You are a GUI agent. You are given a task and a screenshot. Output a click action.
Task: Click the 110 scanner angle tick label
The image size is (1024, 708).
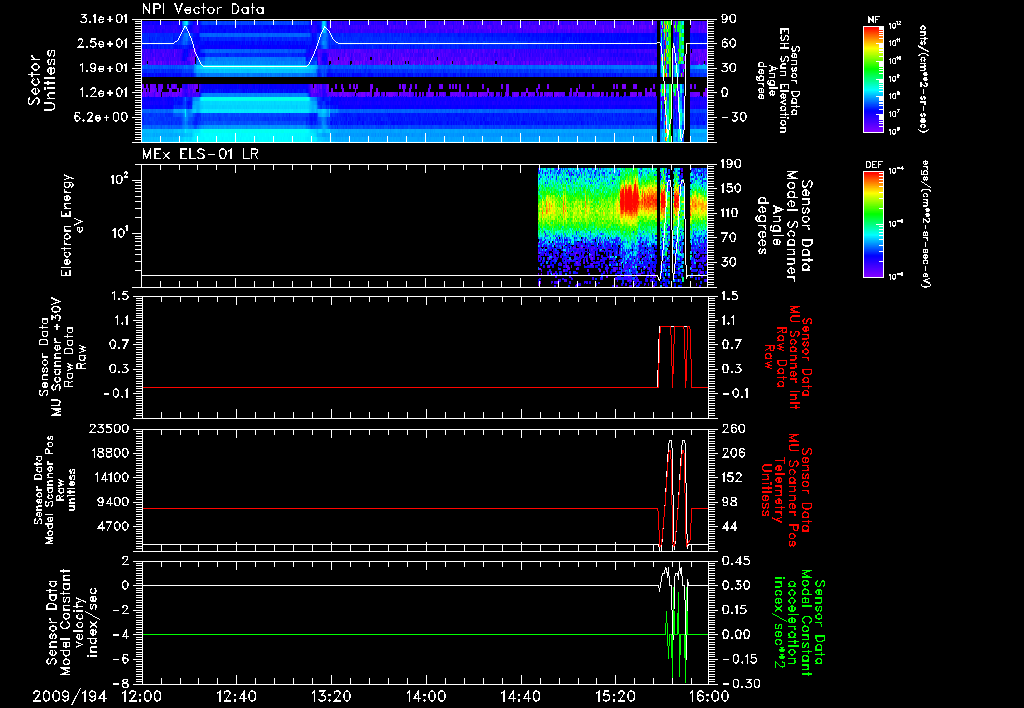pyautogui.click(x=731, y=213)
